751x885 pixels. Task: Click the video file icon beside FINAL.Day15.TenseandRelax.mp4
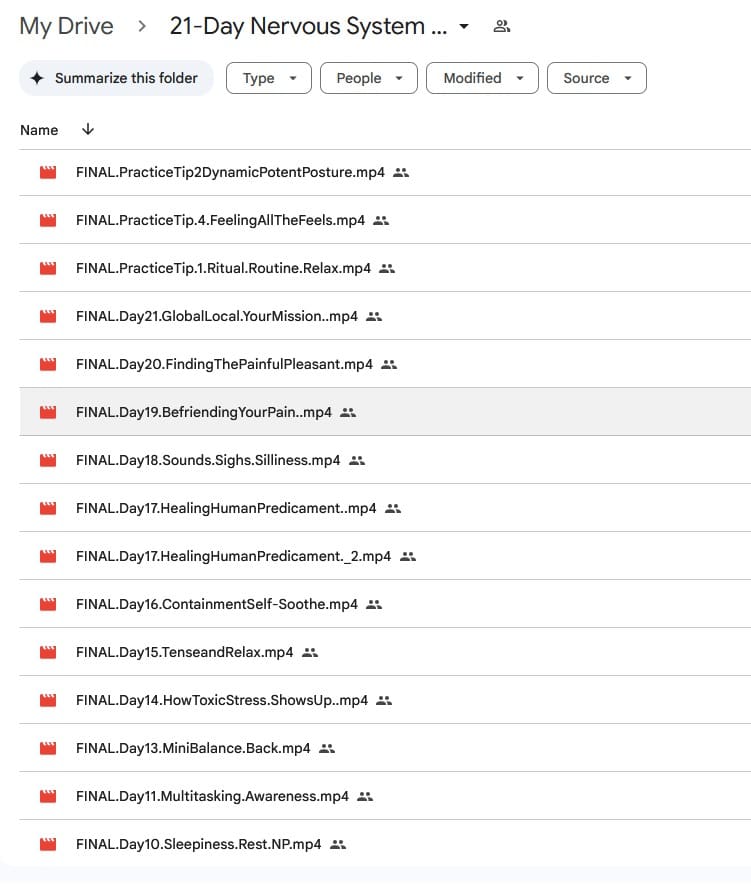click(47, 652)
